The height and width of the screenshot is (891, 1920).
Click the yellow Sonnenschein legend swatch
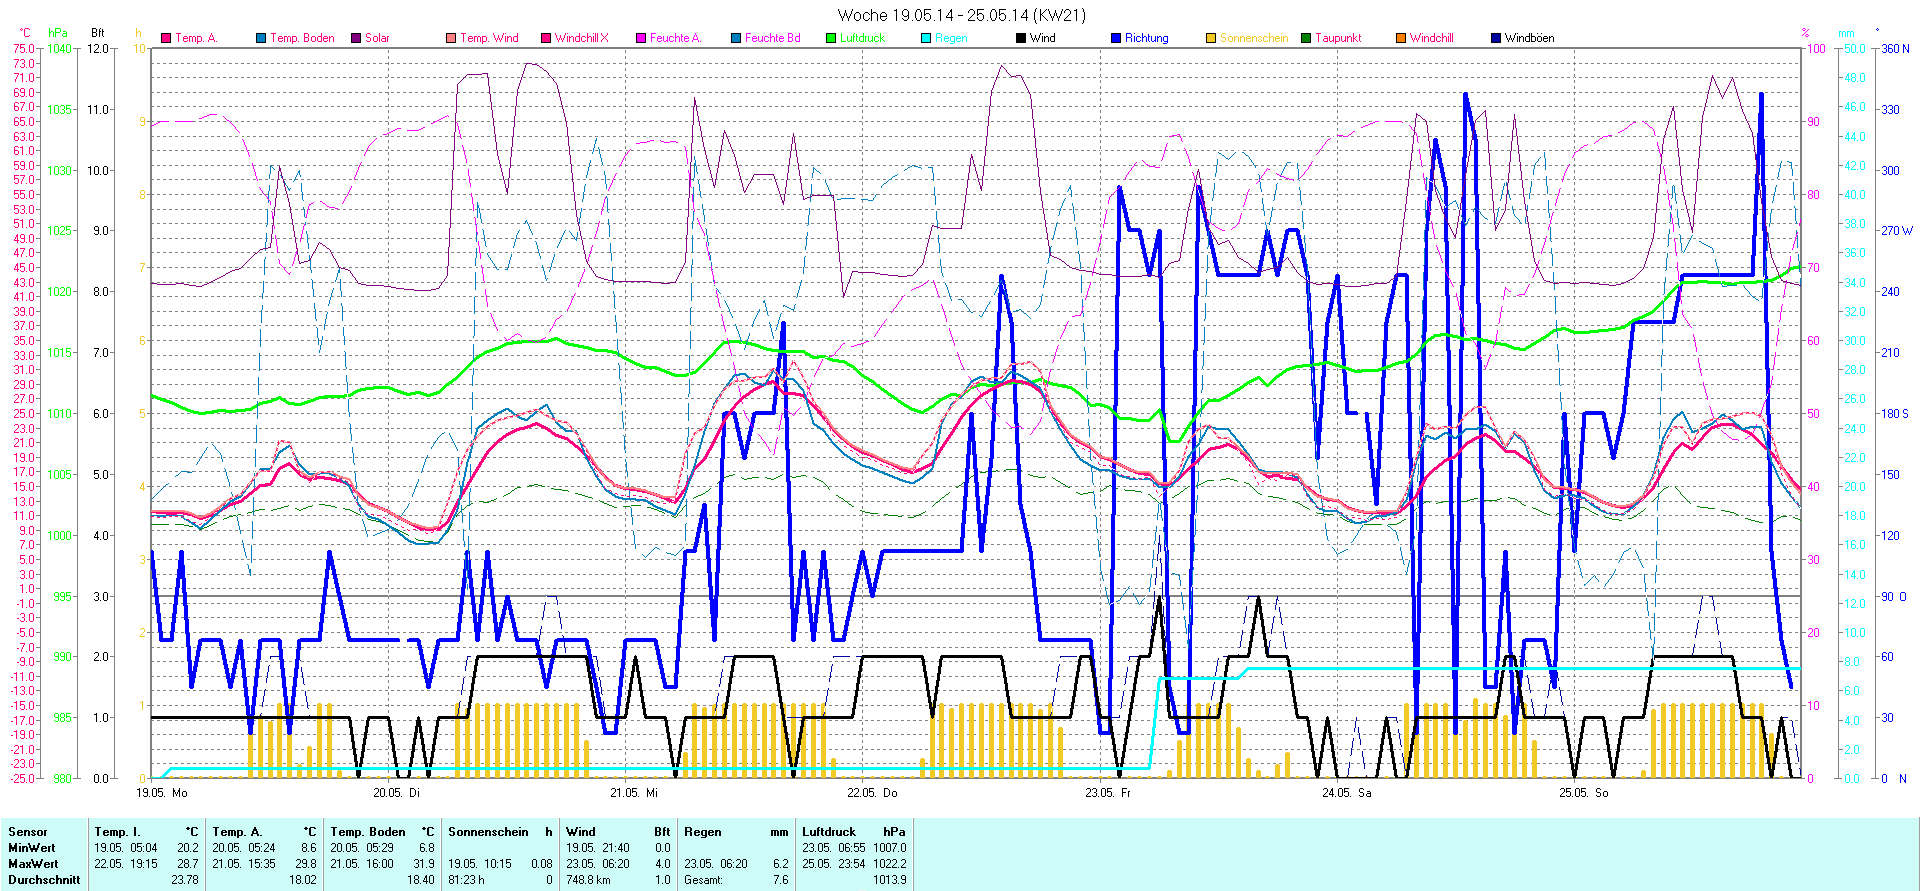(x=1211, y=38)
